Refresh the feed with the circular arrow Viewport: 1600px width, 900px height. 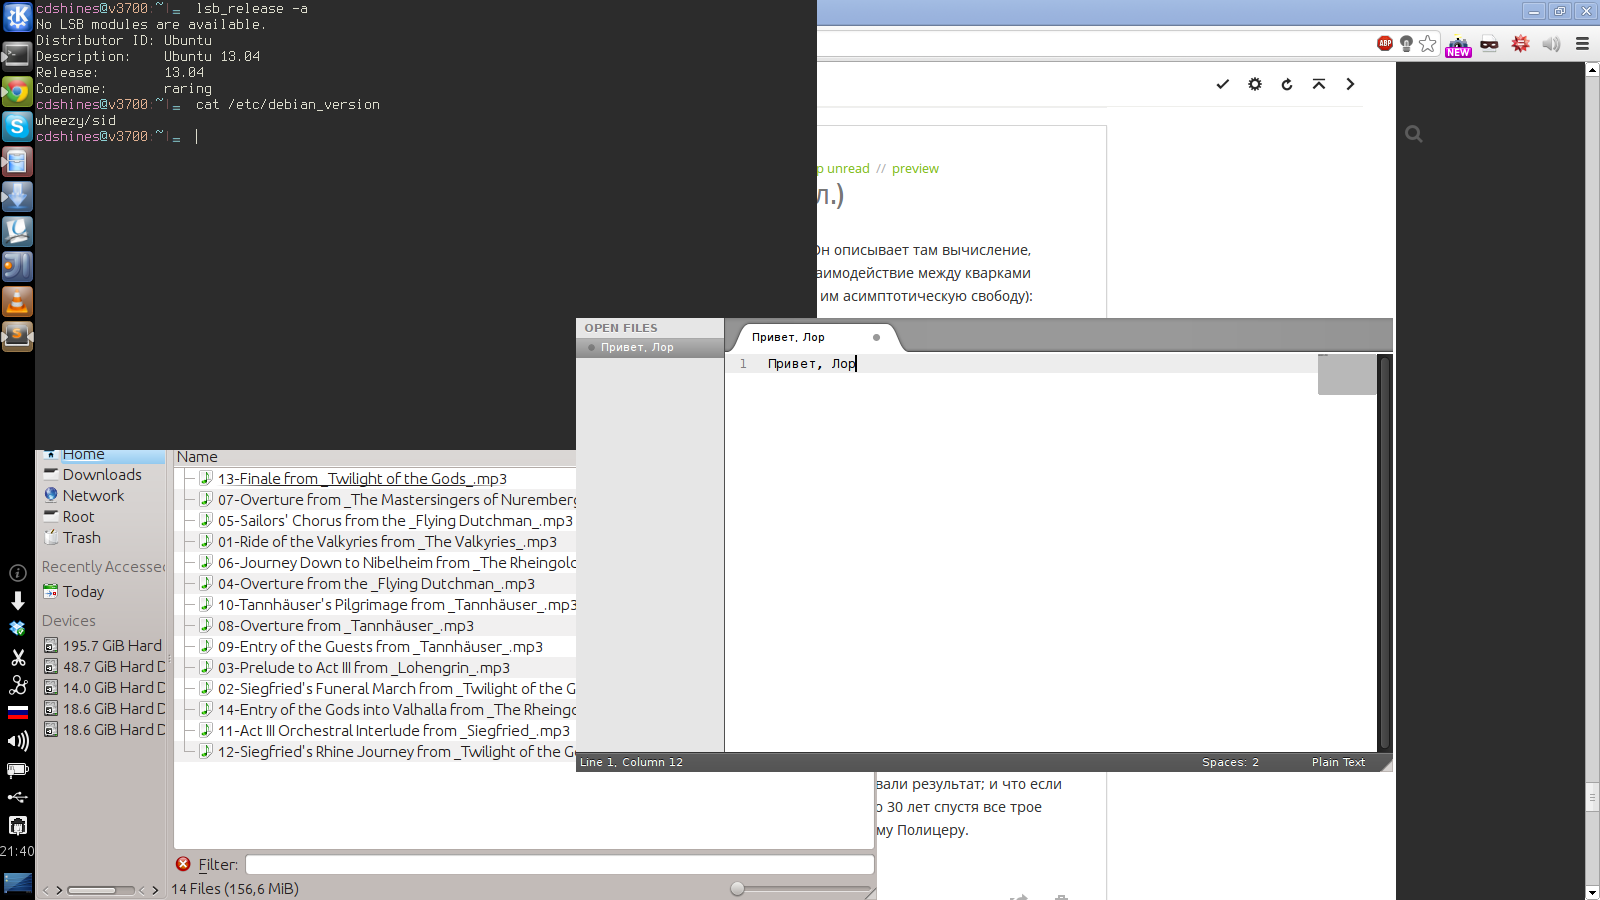[1287, 84]
